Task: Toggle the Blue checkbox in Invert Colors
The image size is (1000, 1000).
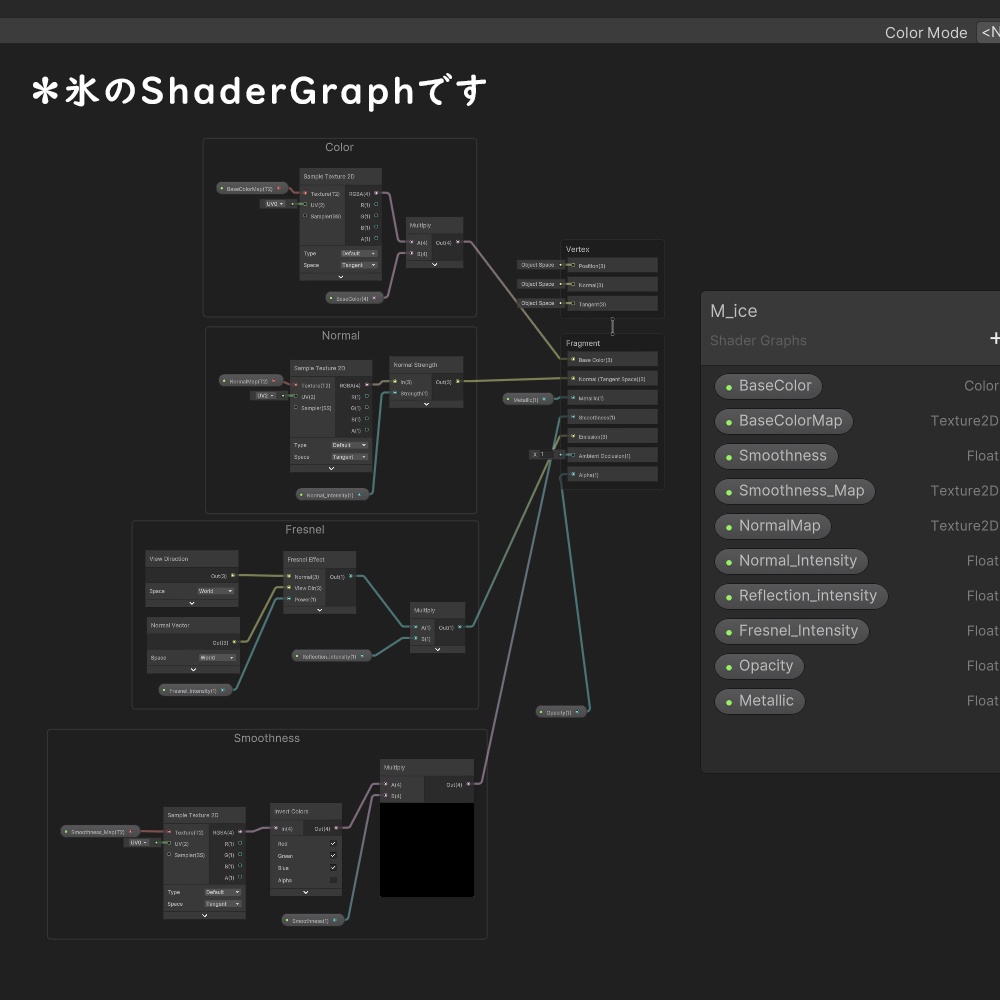Action: 333,867
